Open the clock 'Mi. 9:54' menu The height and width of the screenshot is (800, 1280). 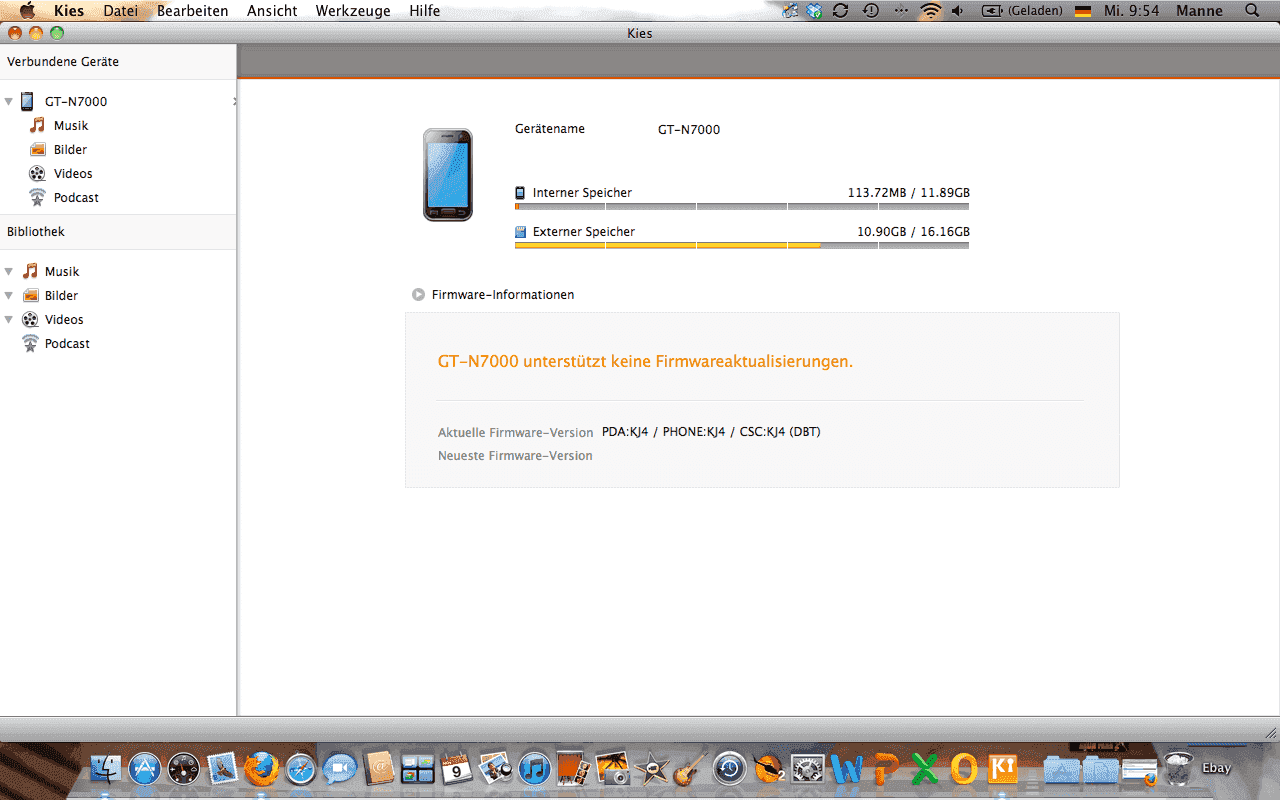coord(1132,11)
